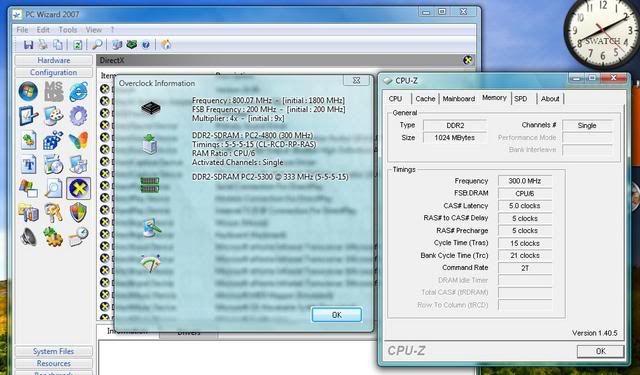Open the purple gear icon in the sidebar
This screenshot has height=375, width=640.
point(78,116)
